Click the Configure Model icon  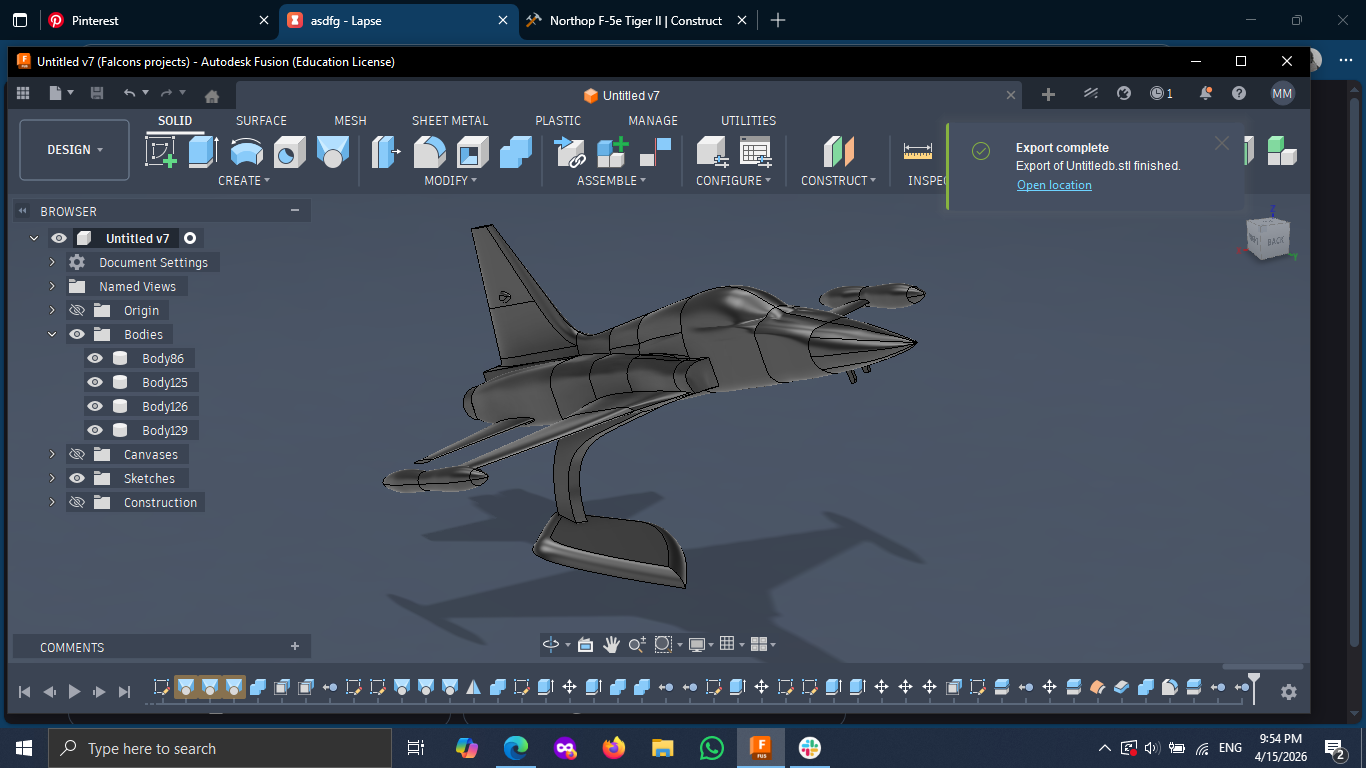click(x=711, y=152)
